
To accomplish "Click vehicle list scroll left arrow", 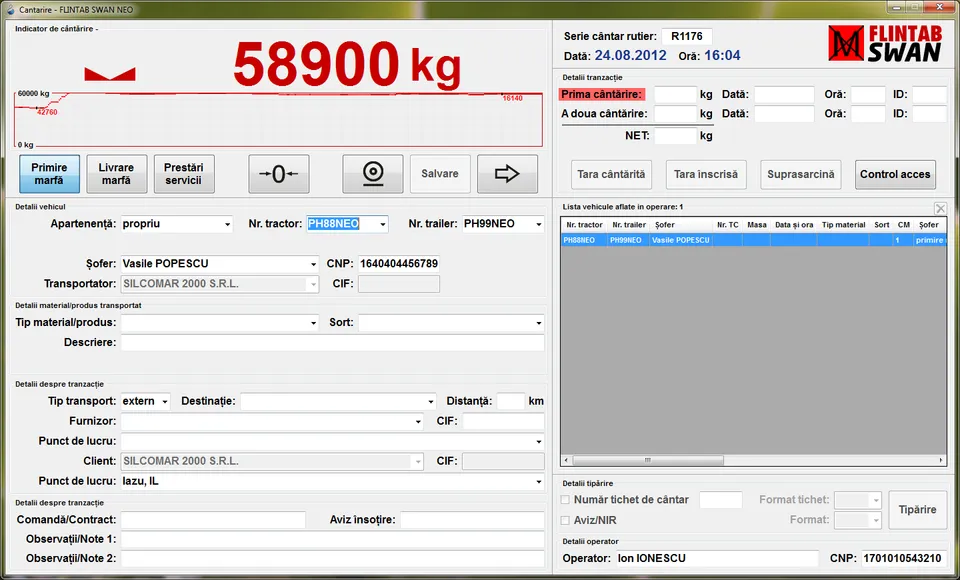I will point(566,460).
